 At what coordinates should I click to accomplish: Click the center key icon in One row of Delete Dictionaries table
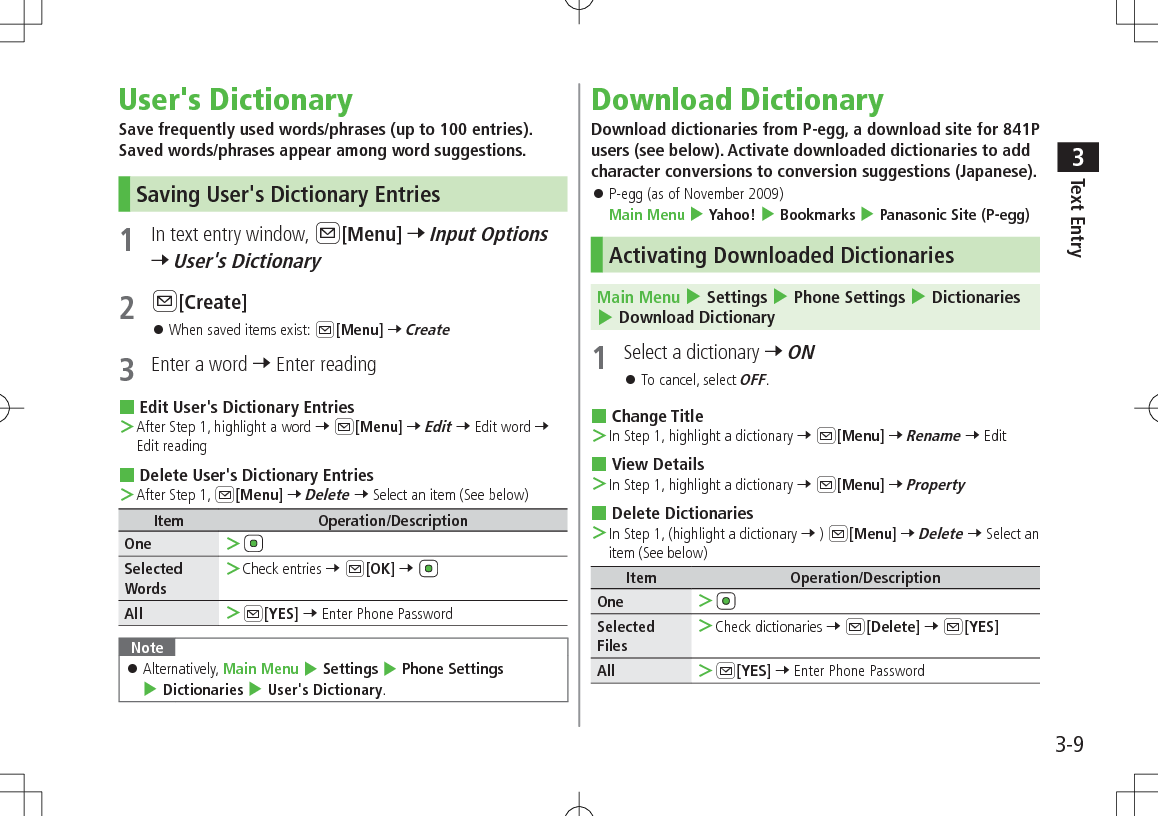coord(724,601)
